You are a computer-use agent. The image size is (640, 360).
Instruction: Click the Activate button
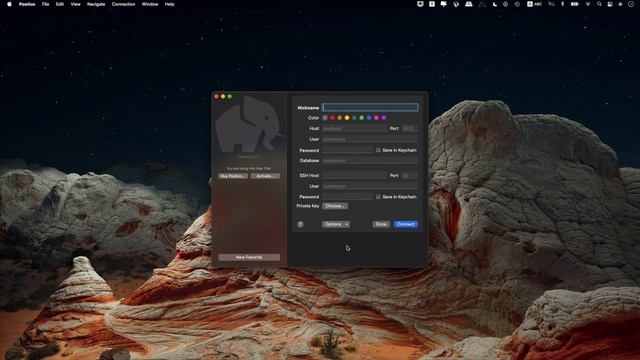(x=265, y=176)
